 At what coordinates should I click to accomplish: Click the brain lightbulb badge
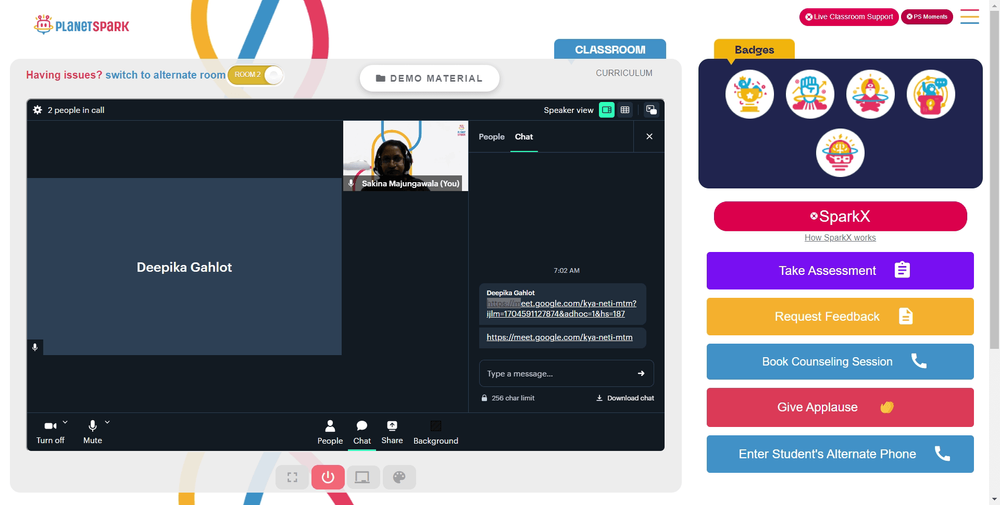(x=840, y=153)
